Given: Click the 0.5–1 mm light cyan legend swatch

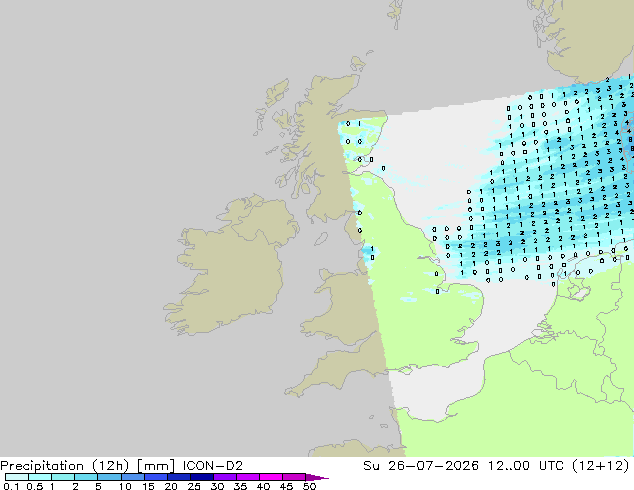Looking at the screenshot, I should (40, 477).
